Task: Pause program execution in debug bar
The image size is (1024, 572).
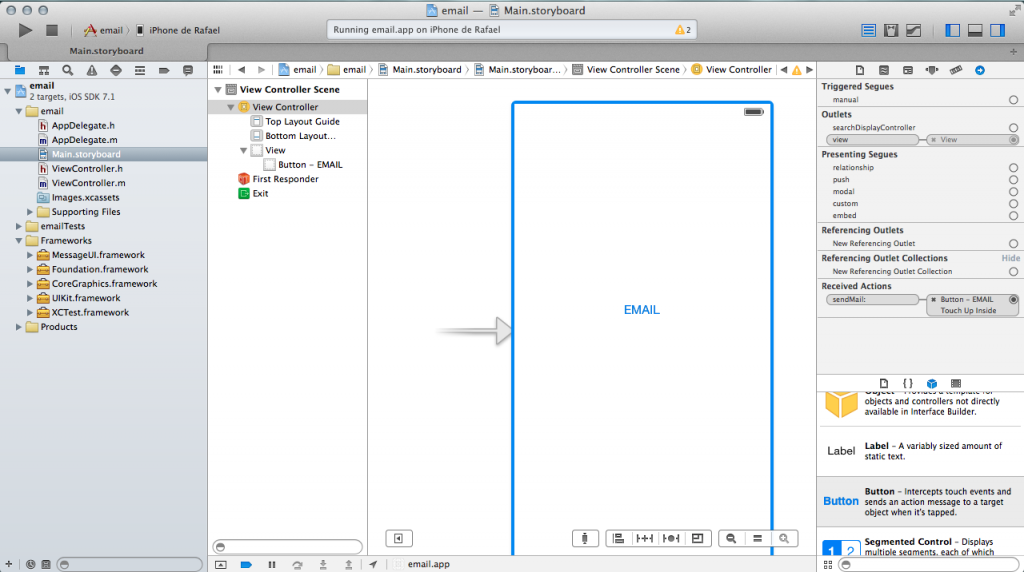Action: (x=271, y=565)
